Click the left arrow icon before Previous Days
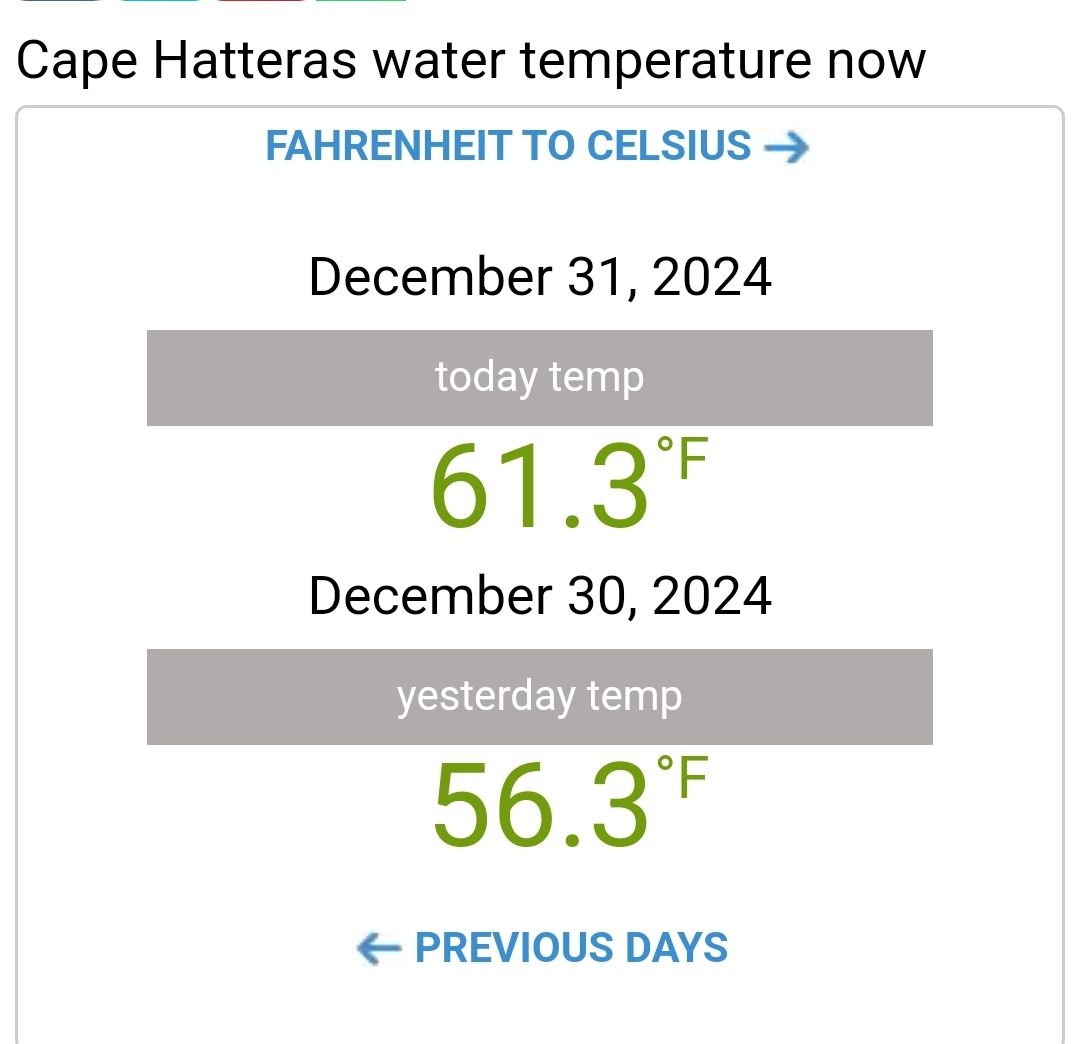 tap(379, 948)
